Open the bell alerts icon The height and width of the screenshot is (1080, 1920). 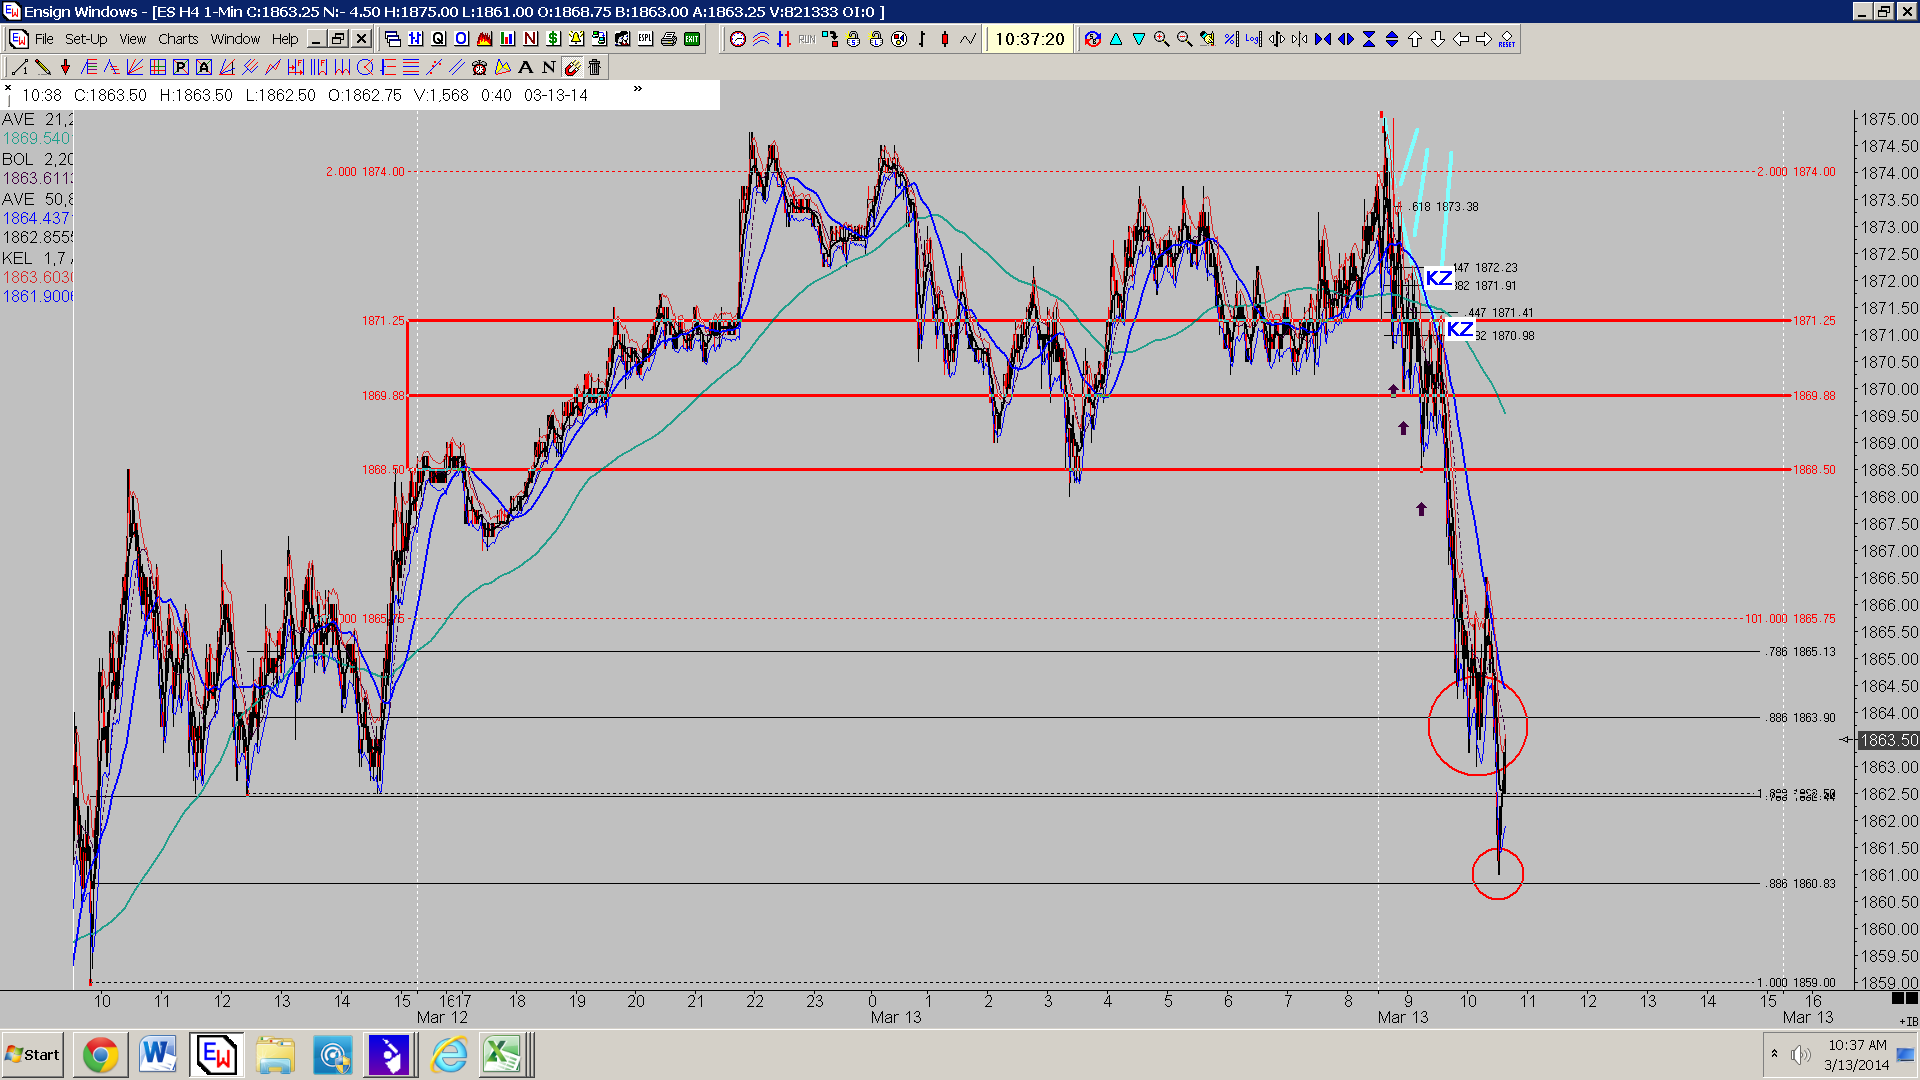(576, 39)
